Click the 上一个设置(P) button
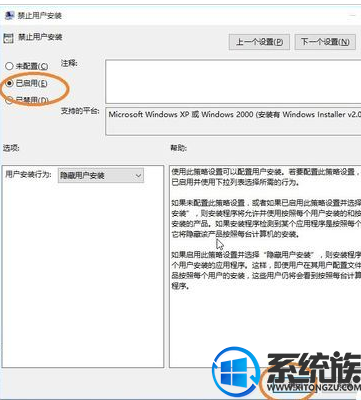This screenshot has height=400, width=361. point(259,42)
